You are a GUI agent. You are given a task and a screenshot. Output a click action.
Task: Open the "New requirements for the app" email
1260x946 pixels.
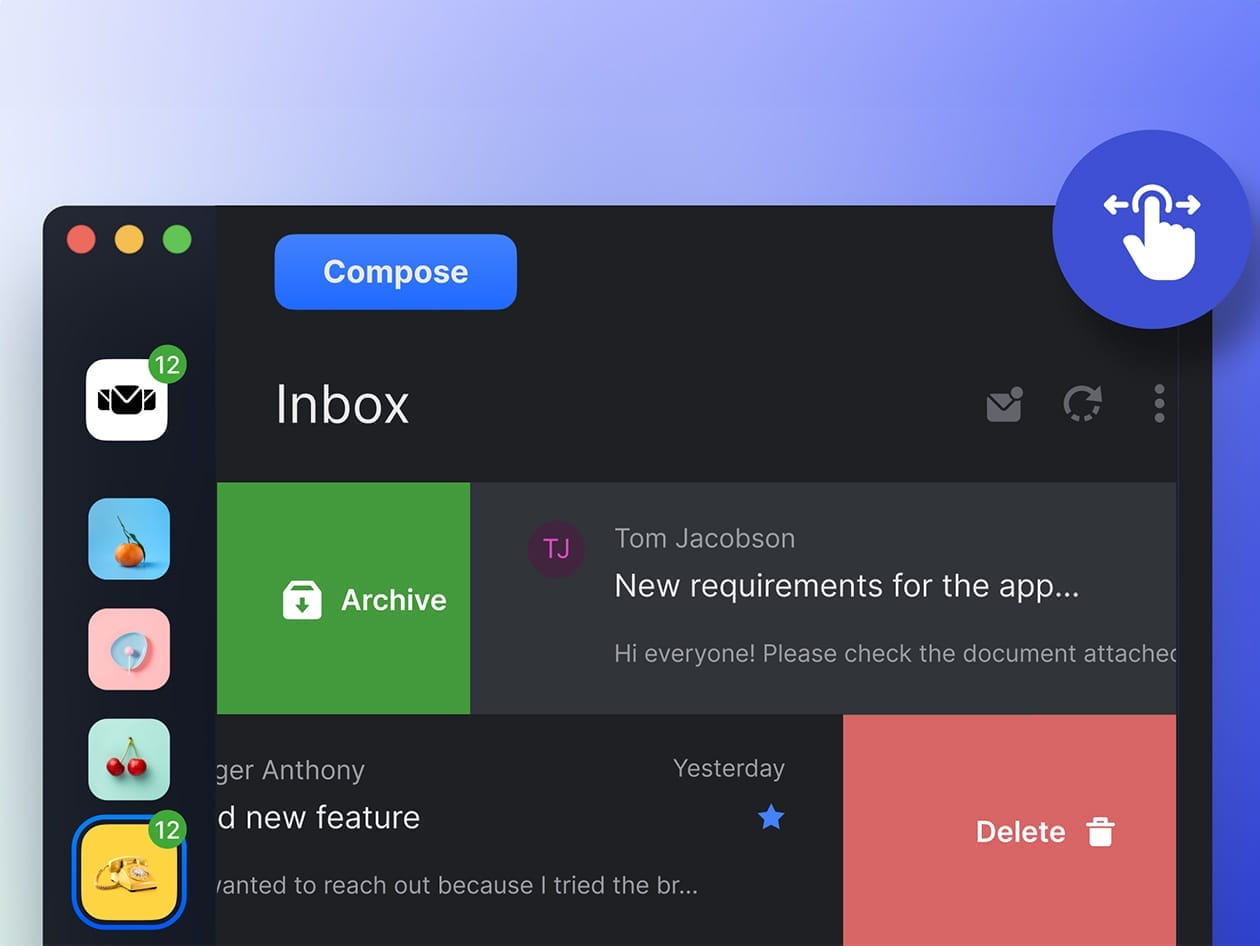tap(846, 586)
